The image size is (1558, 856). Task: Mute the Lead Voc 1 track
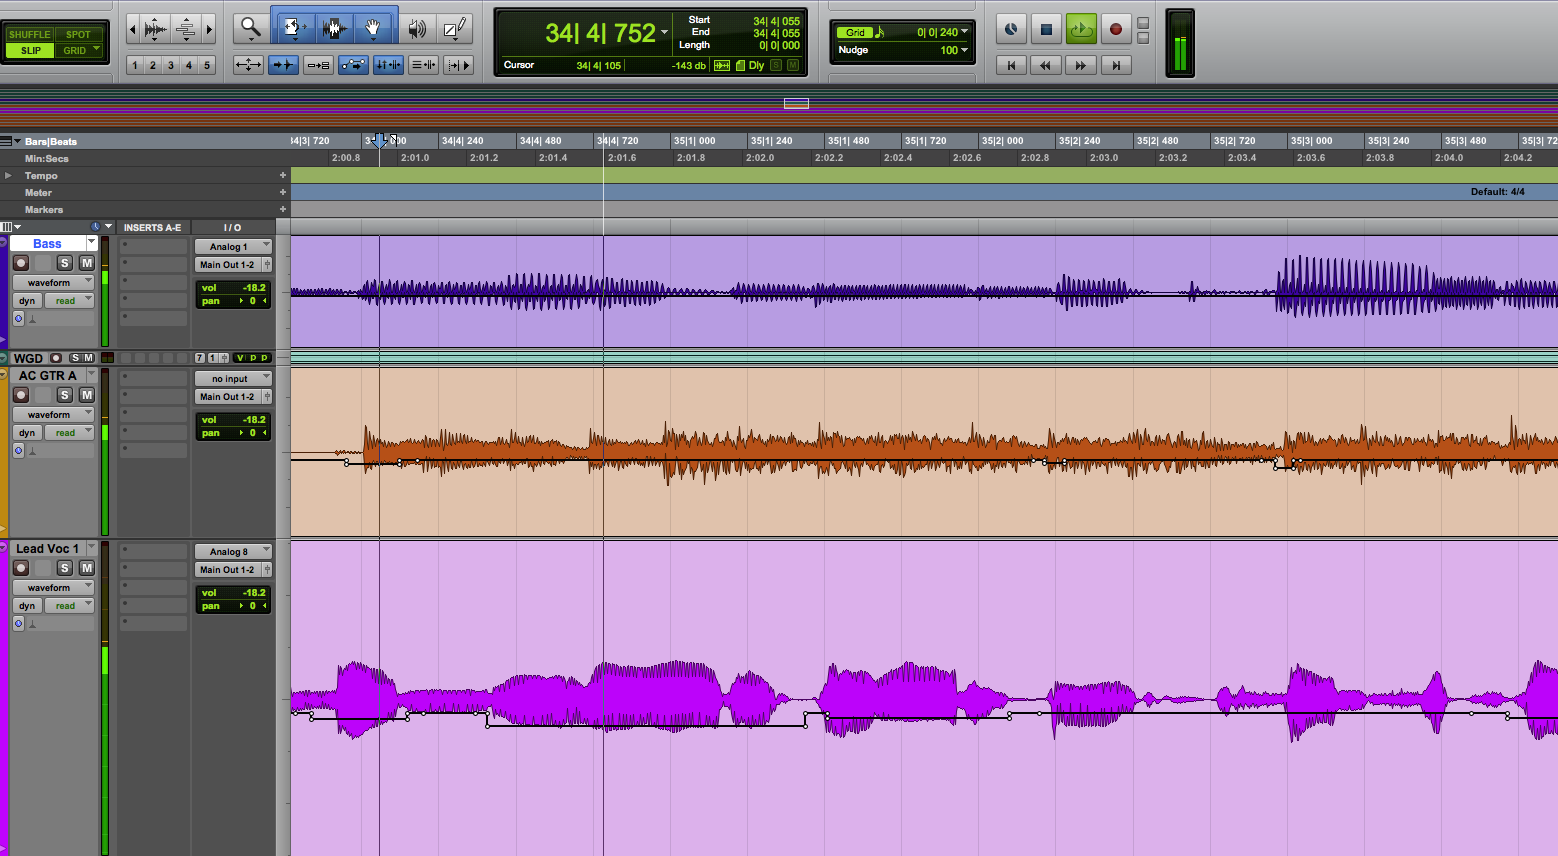87,568
